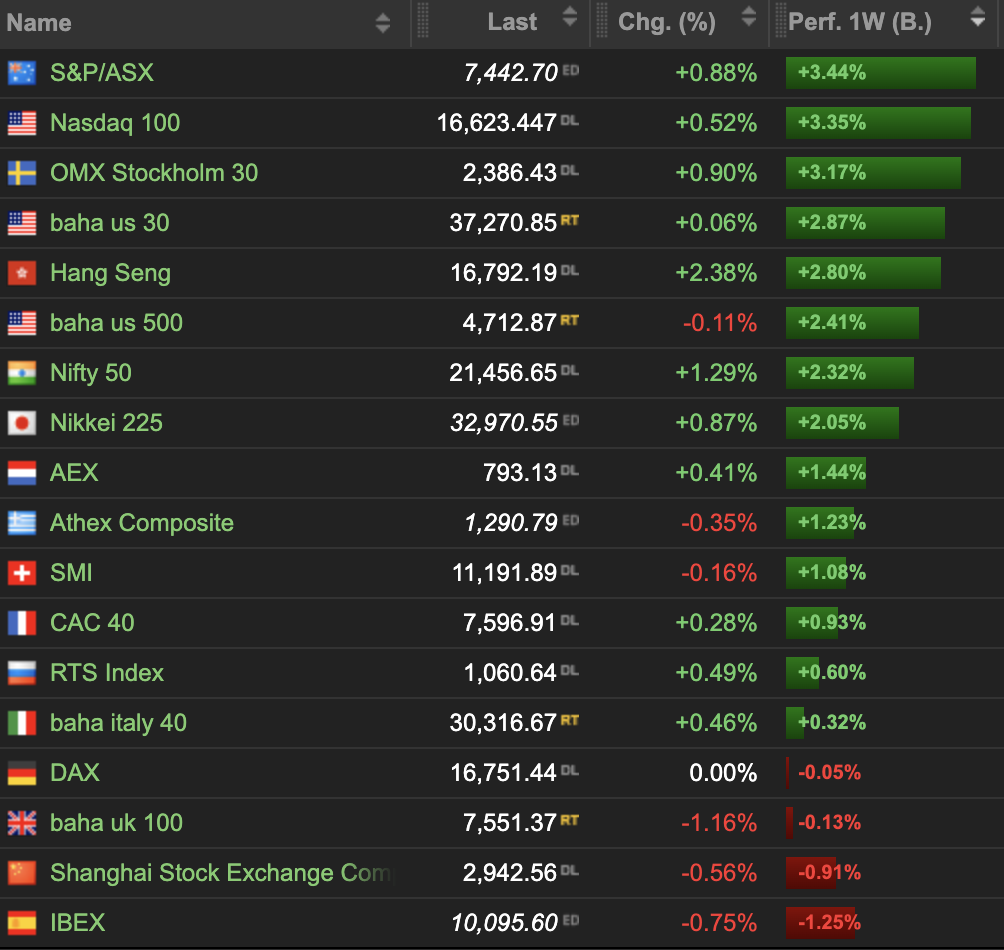Screen dimensions: 1004x950
Task: Click the +2.80% weekly performance bar
Action: (x=863, y=273)
